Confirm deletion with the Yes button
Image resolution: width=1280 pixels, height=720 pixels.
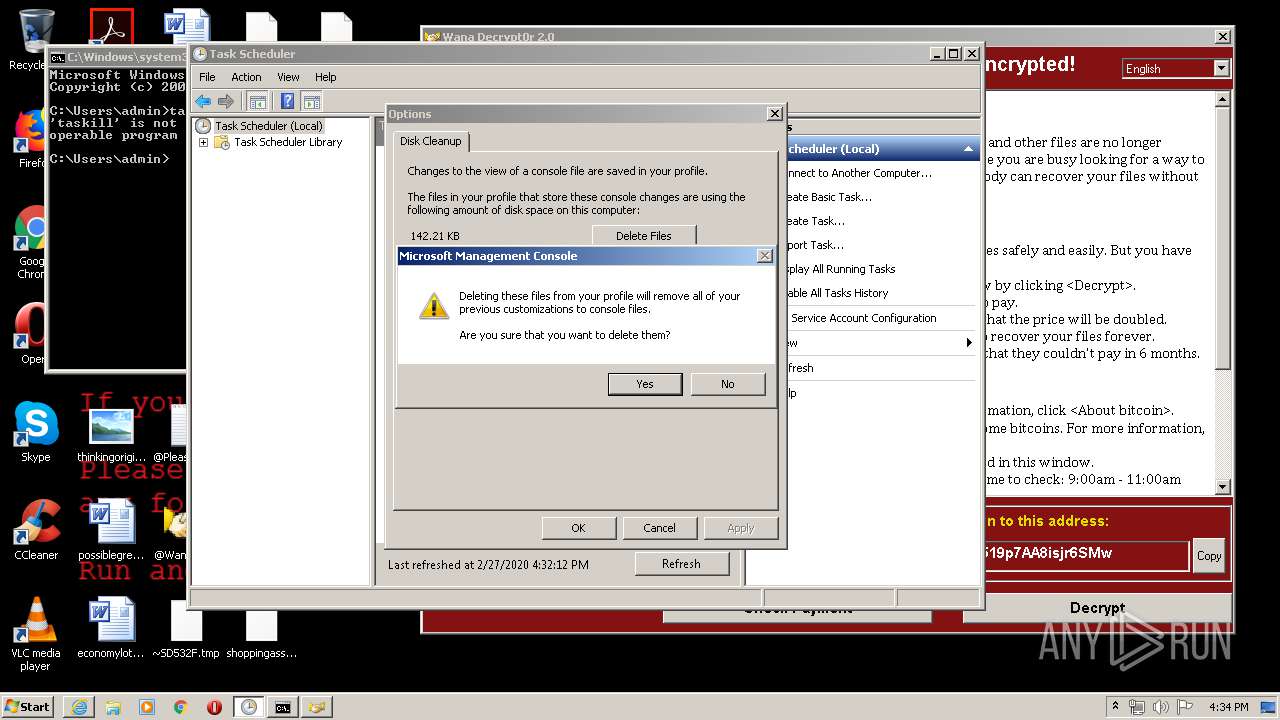coord(645,384)
